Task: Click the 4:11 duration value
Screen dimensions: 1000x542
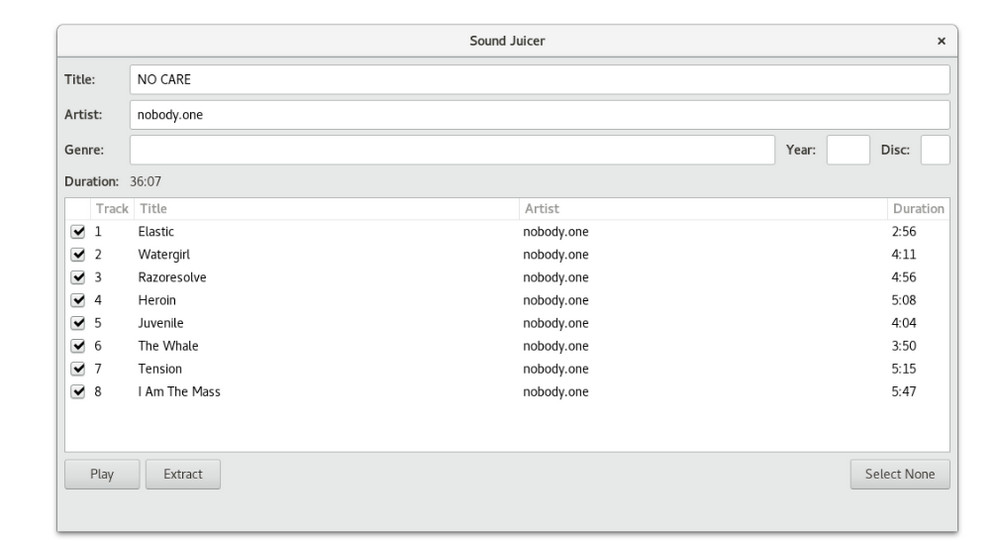Action: tap(904, 254)
